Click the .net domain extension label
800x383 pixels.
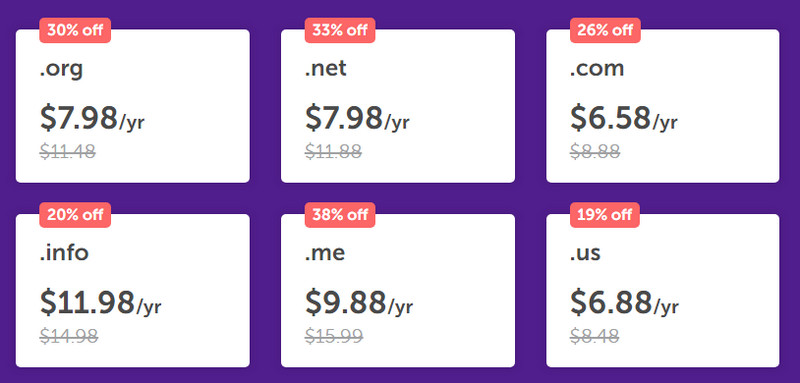[326, 68]
